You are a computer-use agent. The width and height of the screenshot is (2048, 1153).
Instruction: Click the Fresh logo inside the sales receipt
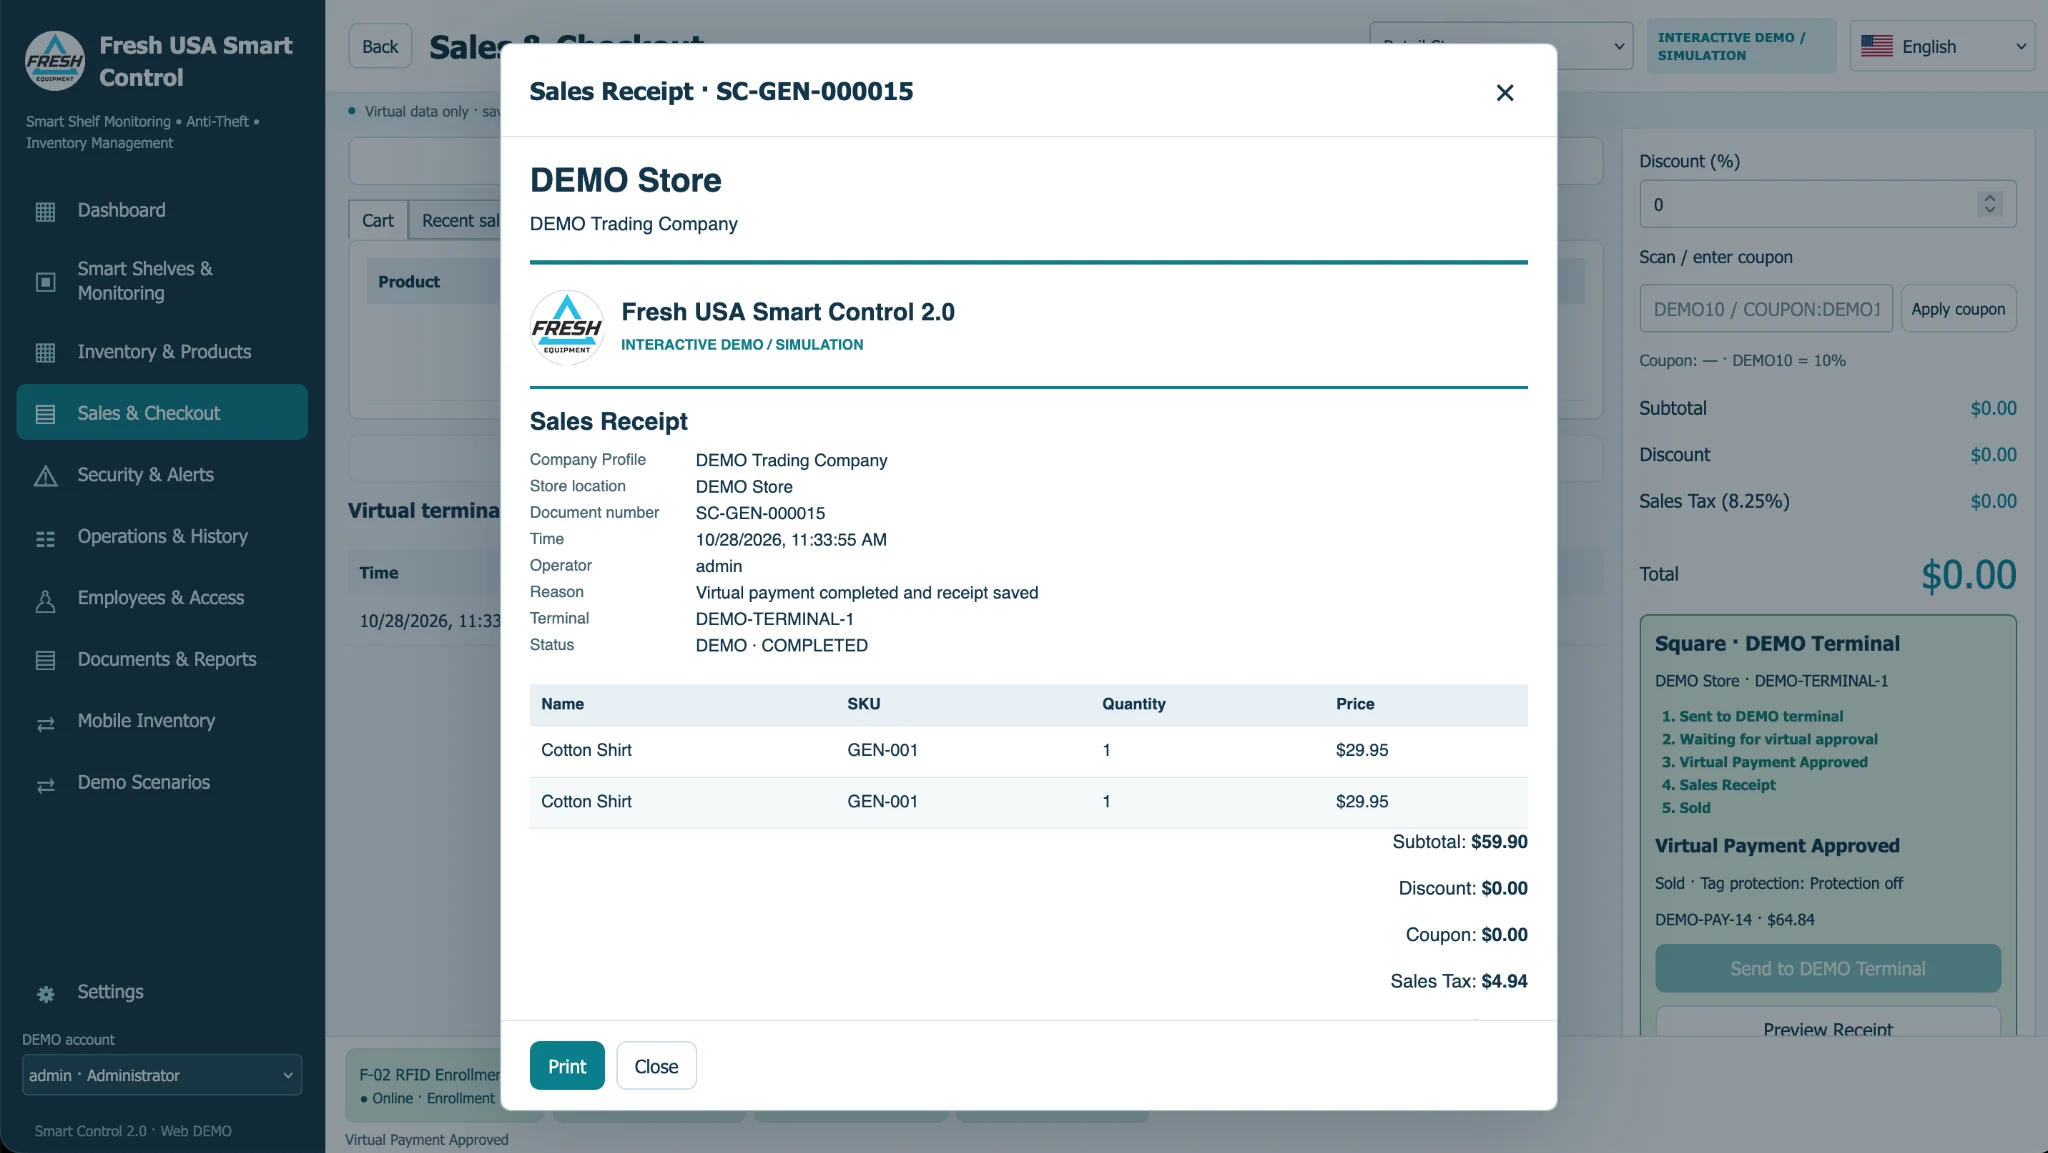click(x=567, y=327)
